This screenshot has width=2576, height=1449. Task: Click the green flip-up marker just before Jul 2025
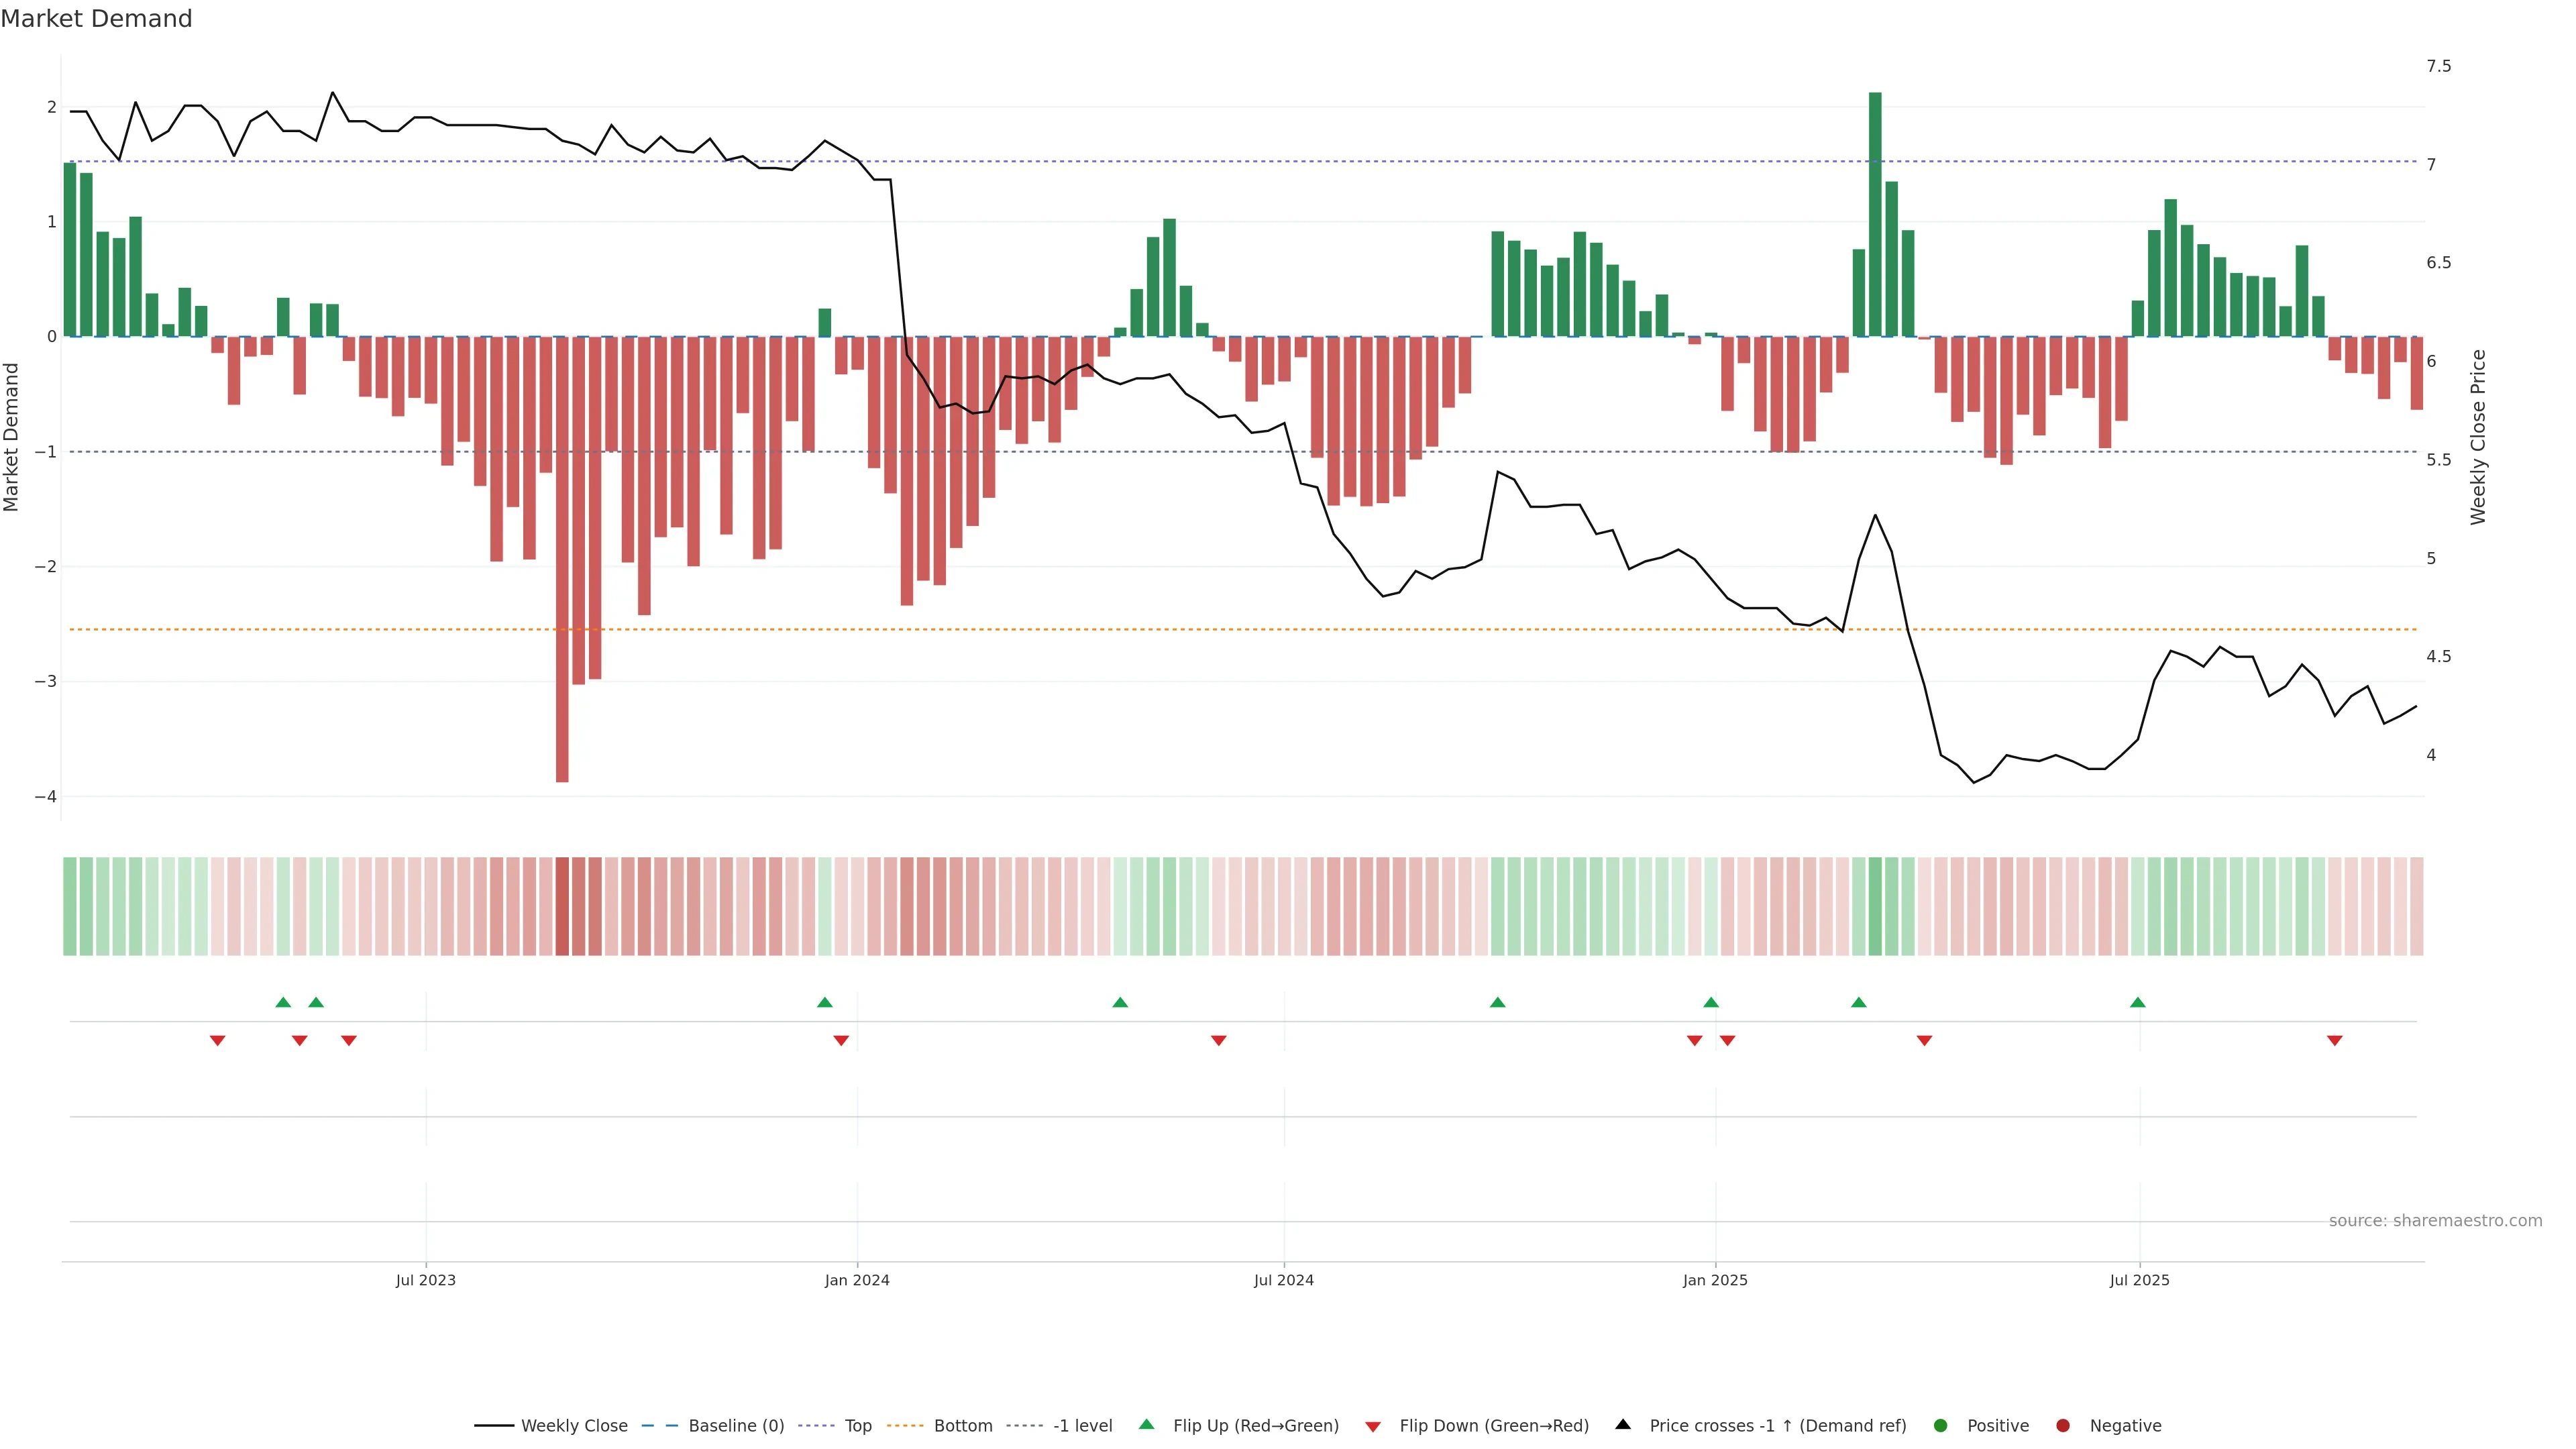(2137, 1002)
